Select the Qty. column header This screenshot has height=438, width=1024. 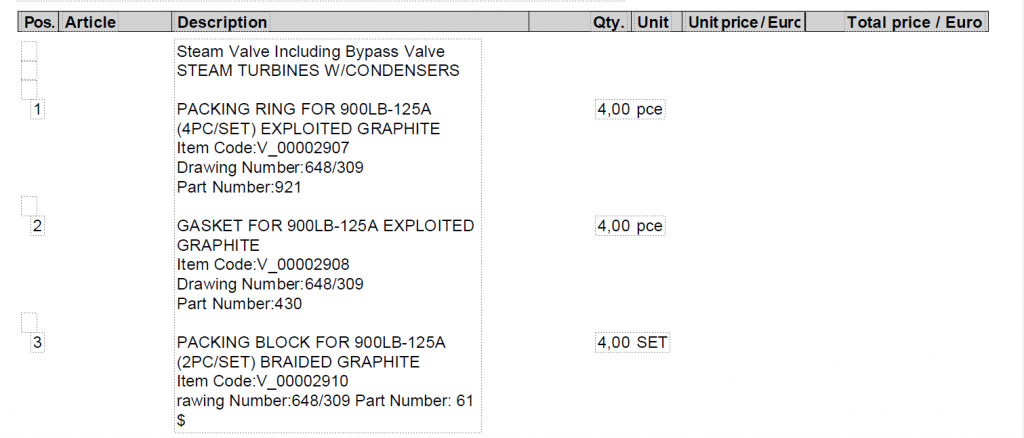[x=608, y=22]
